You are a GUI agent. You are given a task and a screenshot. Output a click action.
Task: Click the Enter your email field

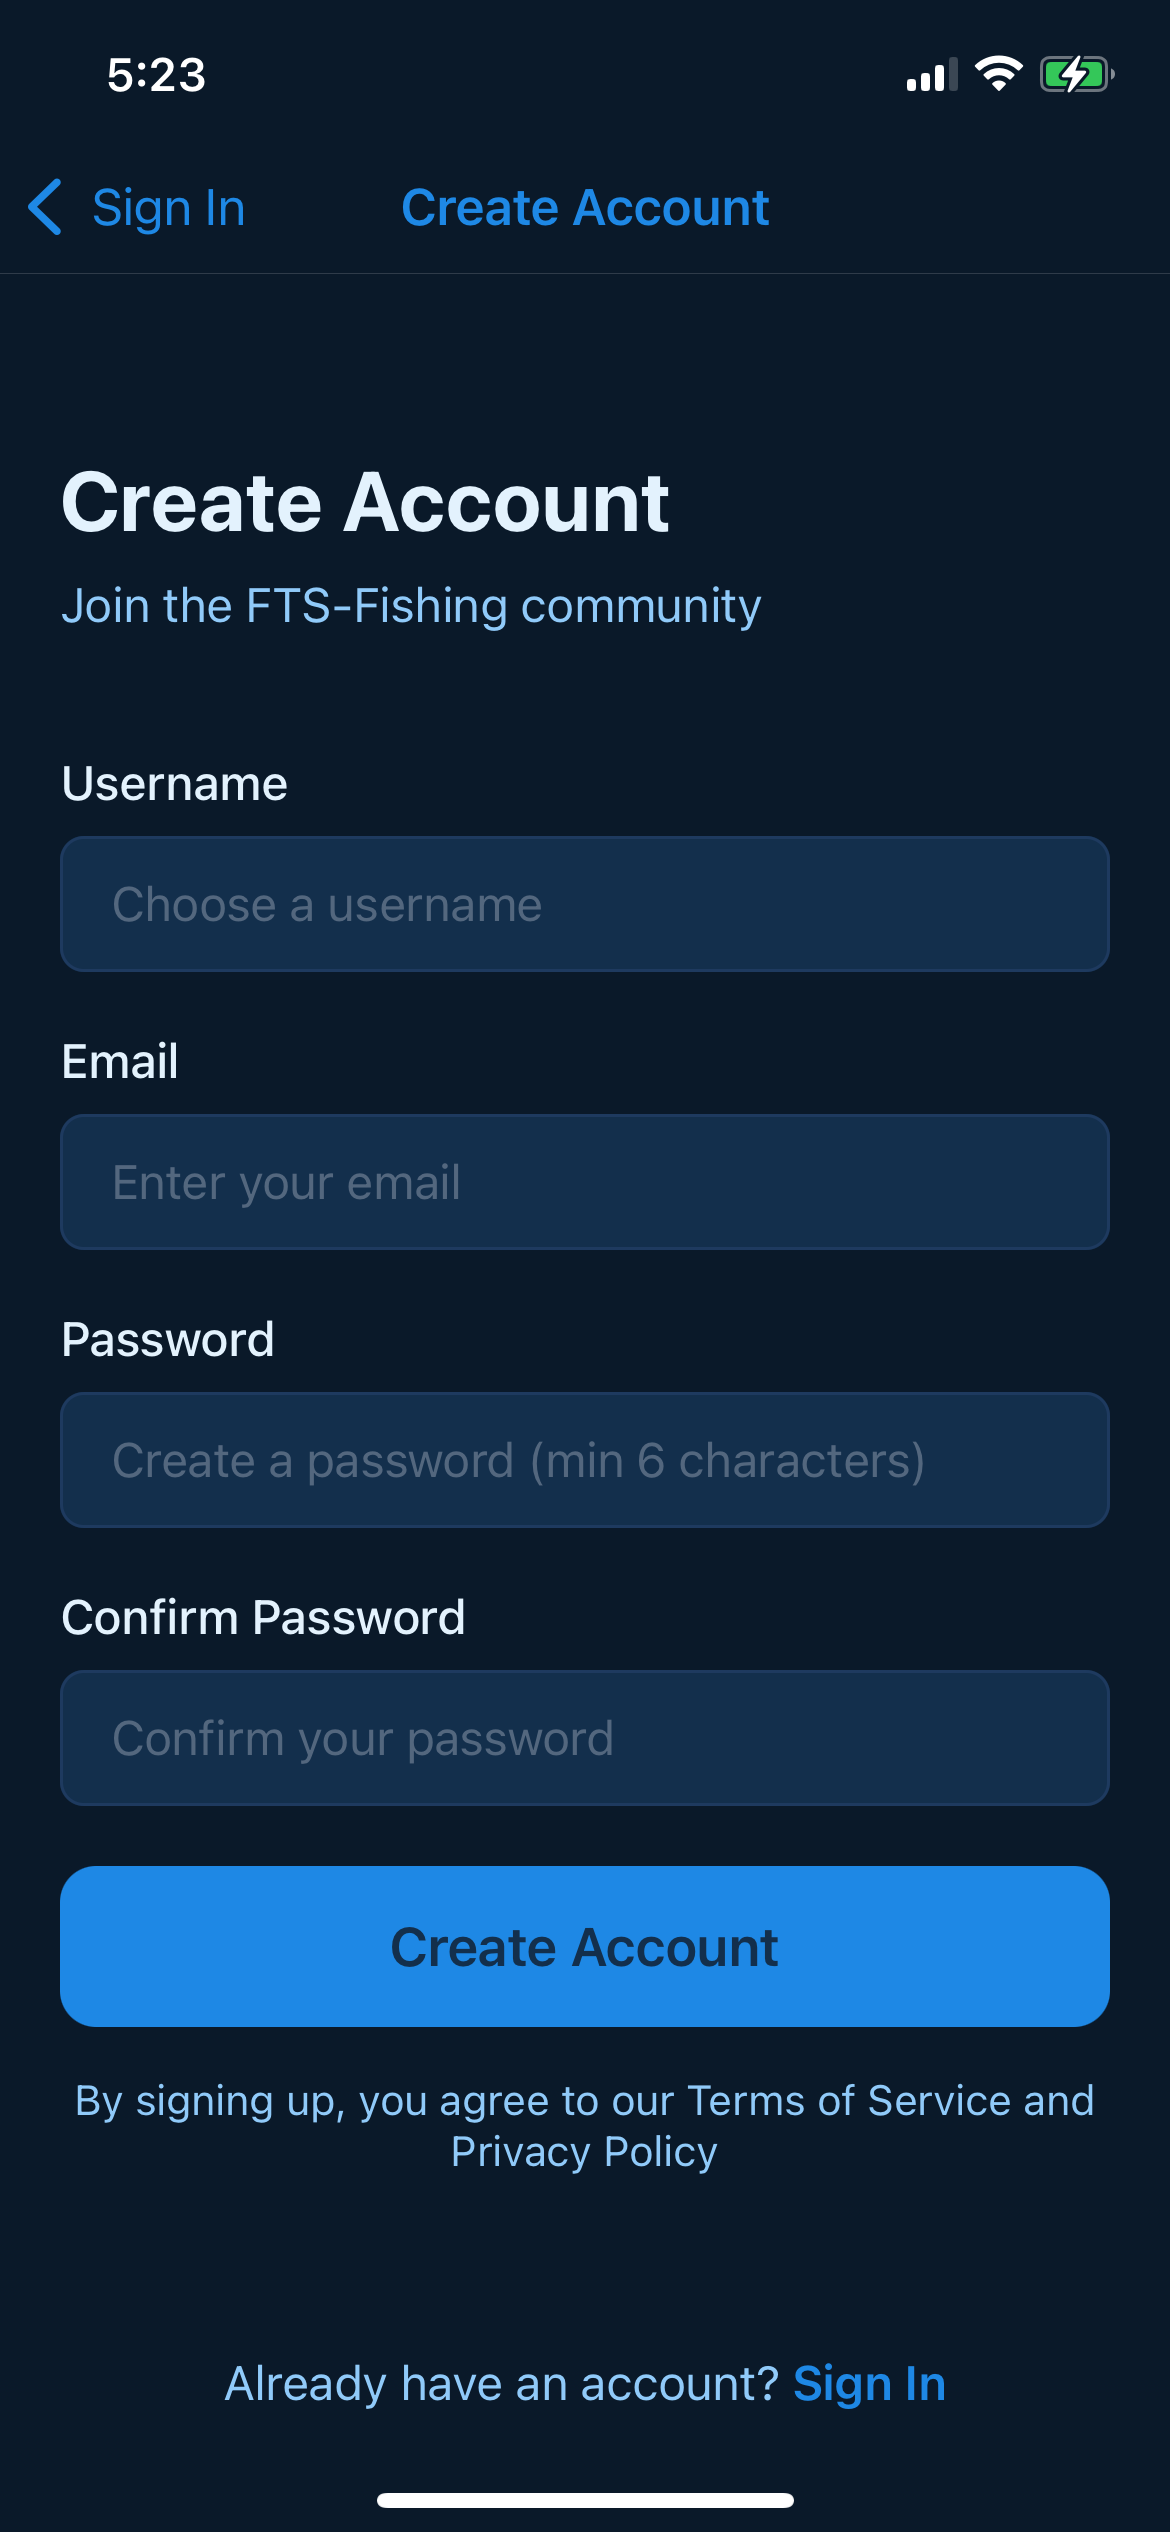tap(585, 1182)
